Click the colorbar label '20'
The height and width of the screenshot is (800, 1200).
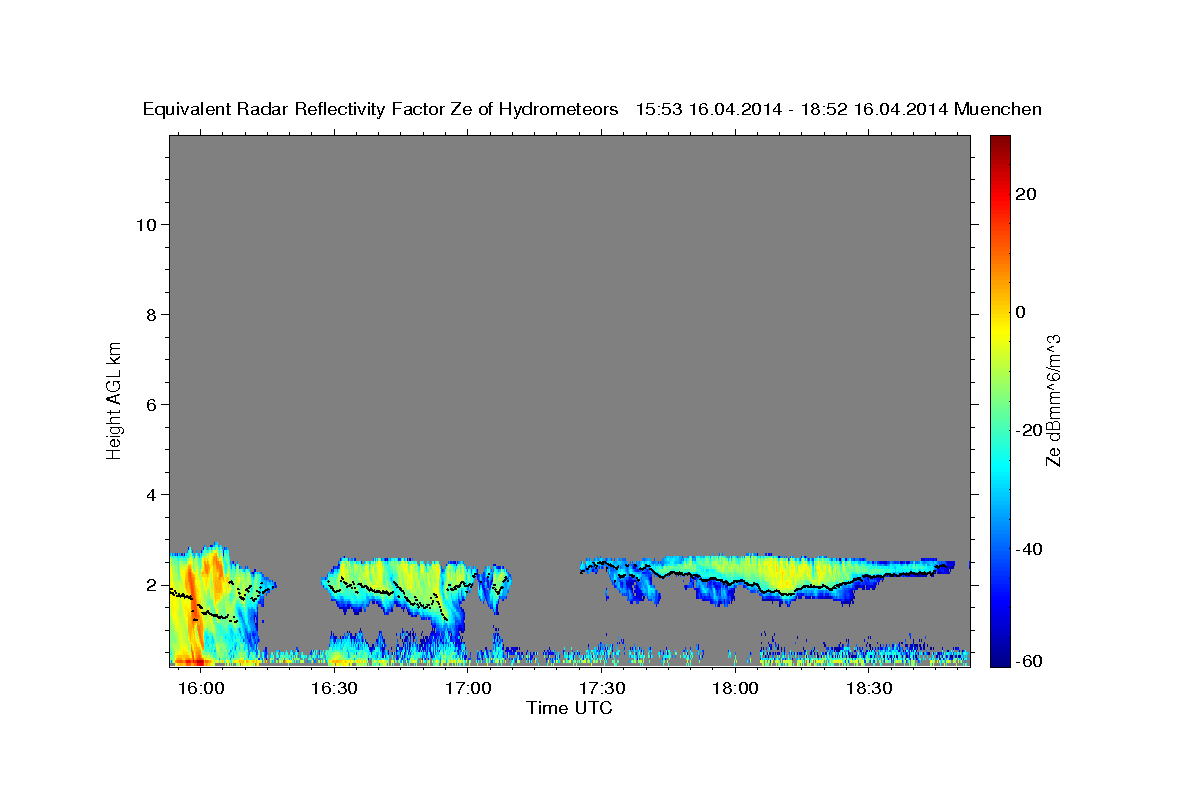pos(1025,194)
